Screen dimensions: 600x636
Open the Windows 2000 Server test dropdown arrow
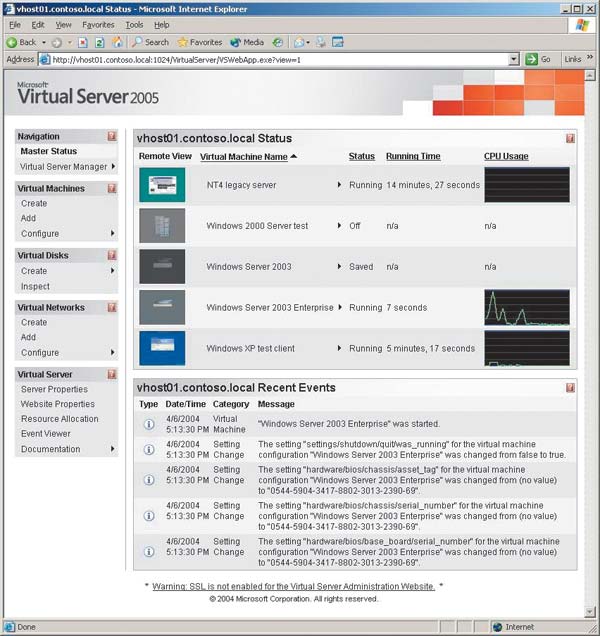[340, 226]
